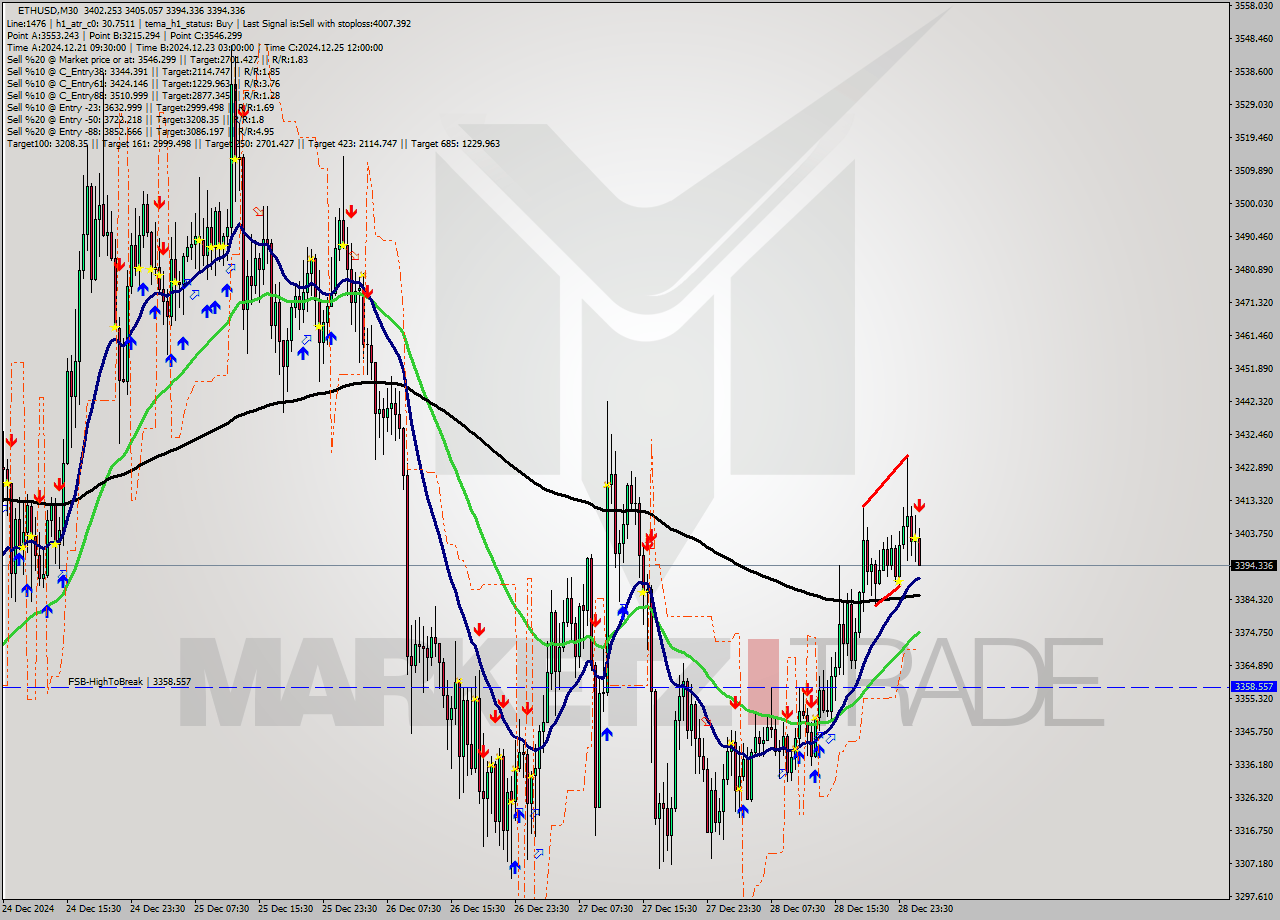
Task: Click the 'Time A:2024.12.21 09:30:00' text
Action: [x=66, y=47]
